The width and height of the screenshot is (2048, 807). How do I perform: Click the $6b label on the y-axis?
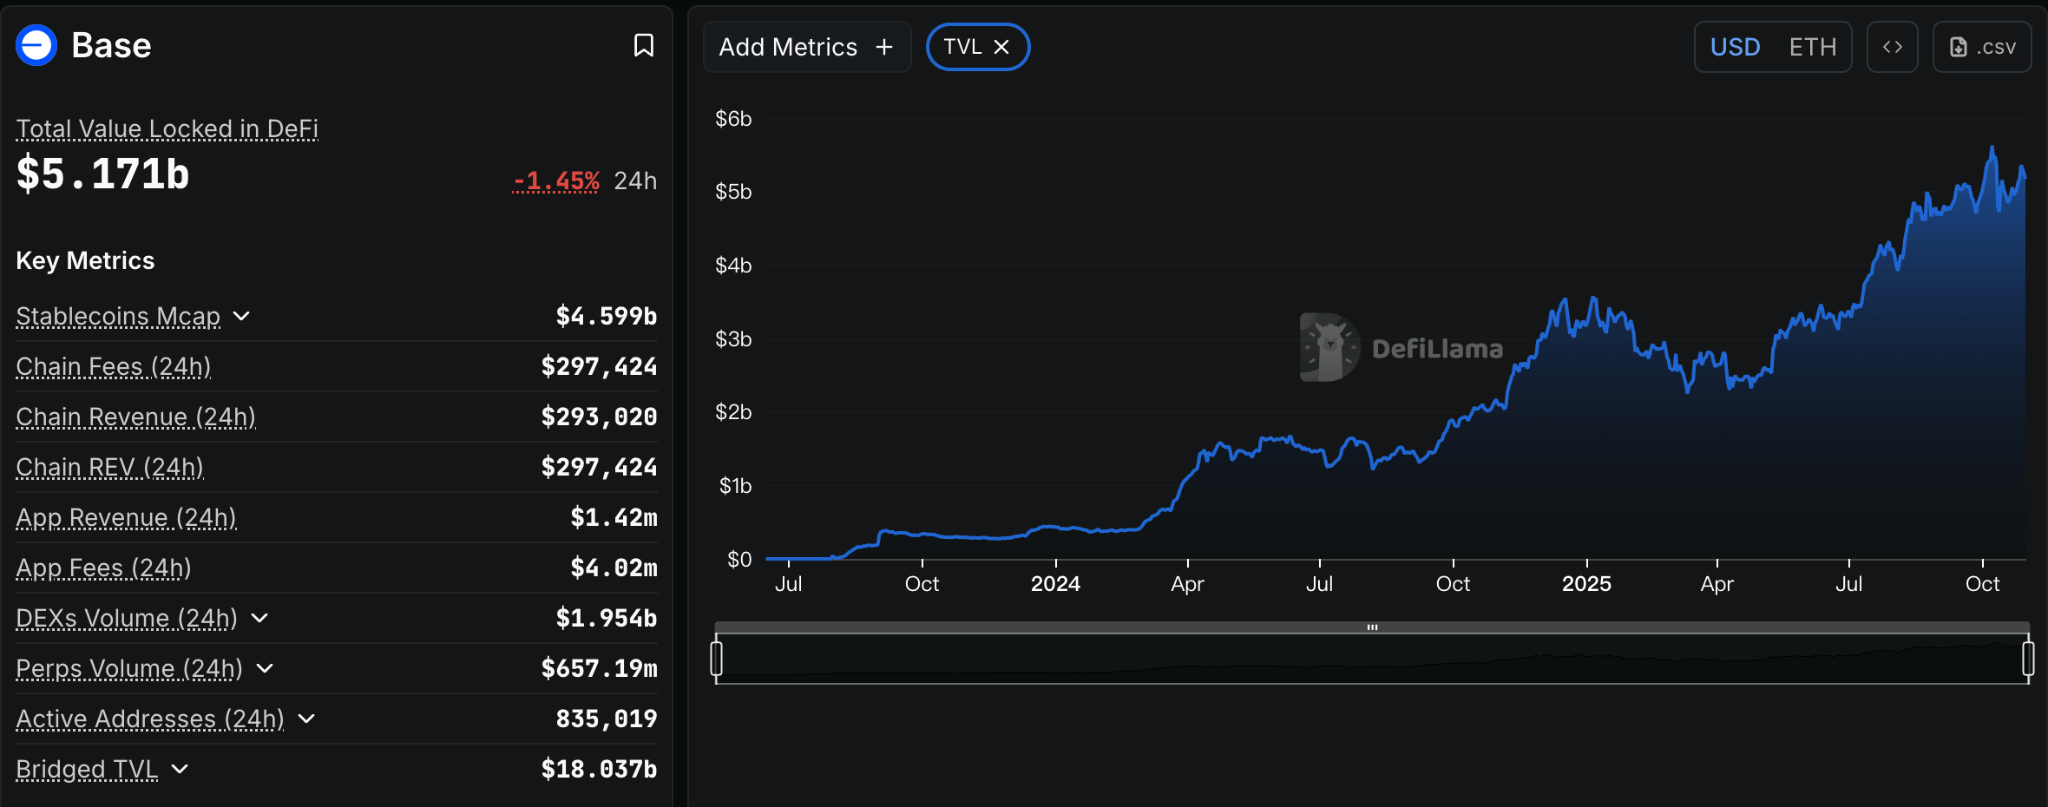(x=733, y=119)
